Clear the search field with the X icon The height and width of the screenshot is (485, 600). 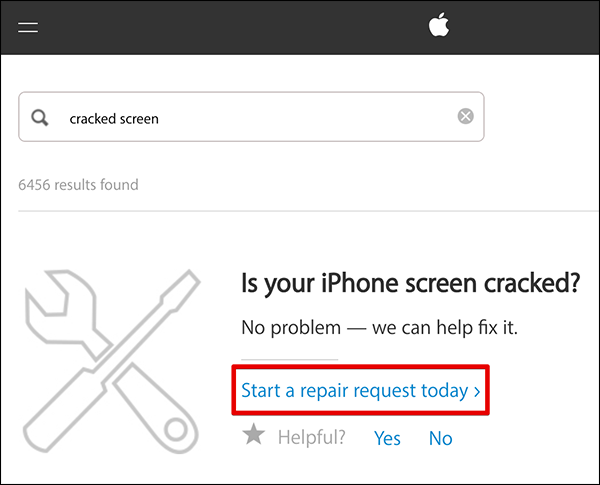click(465, 117)
